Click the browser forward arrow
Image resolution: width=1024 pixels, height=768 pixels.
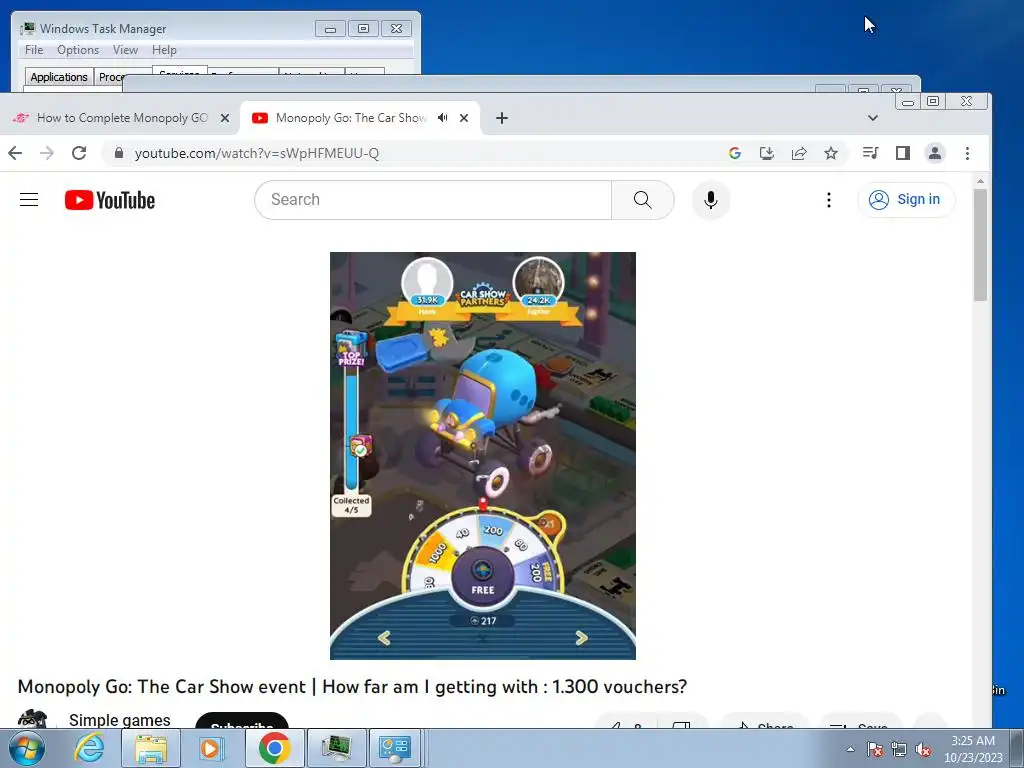point(47,153)
